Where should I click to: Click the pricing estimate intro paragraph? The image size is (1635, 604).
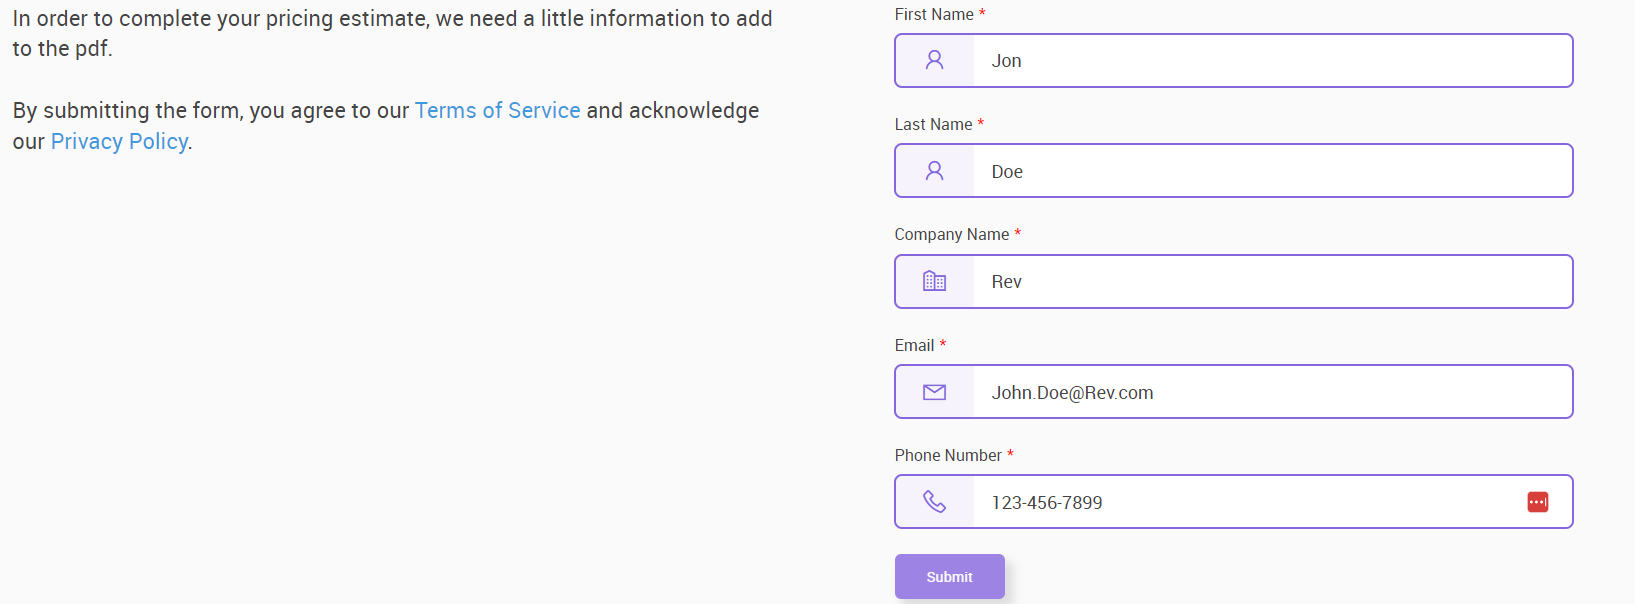click(392, 33)
